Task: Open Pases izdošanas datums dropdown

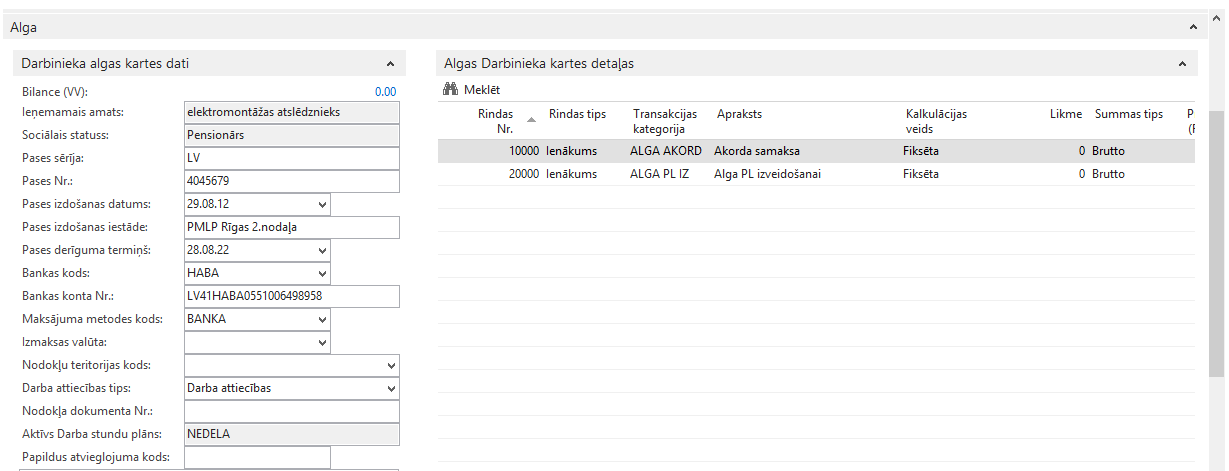Action: [x=321, y=204]
